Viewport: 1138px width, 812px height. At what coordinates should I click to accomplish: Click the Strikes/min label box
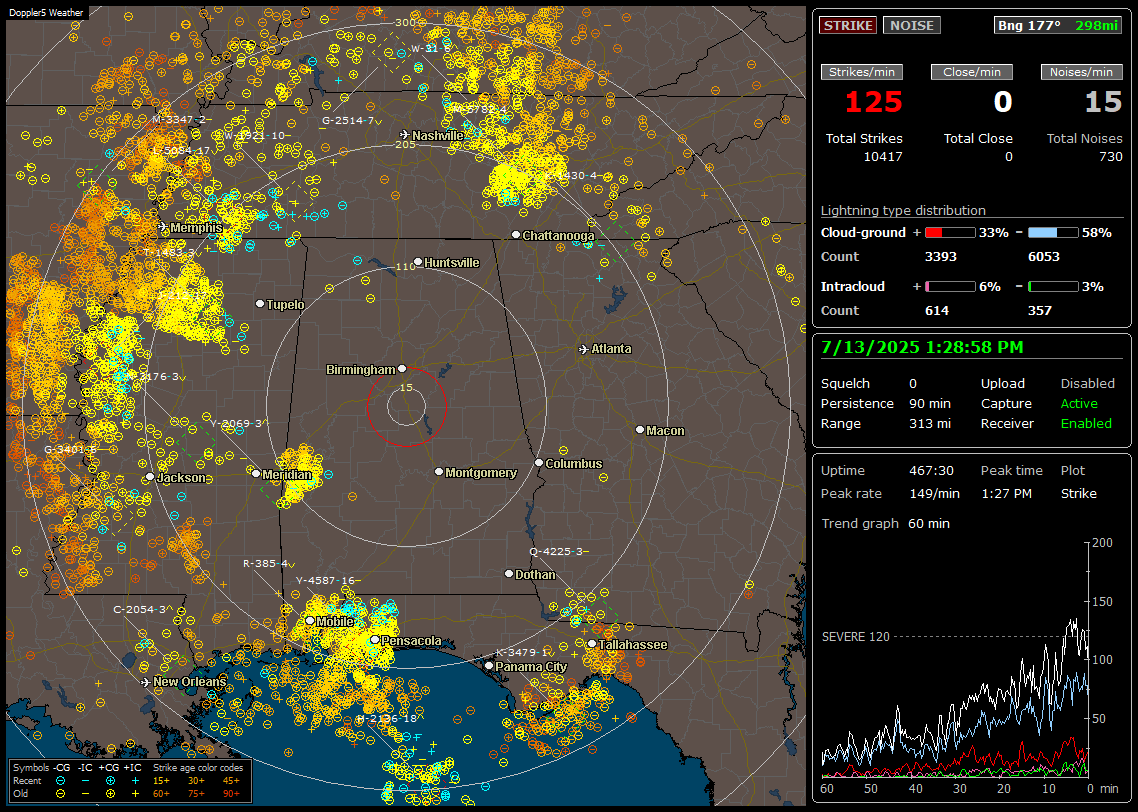pyautogui.click(x=862, y=72)
